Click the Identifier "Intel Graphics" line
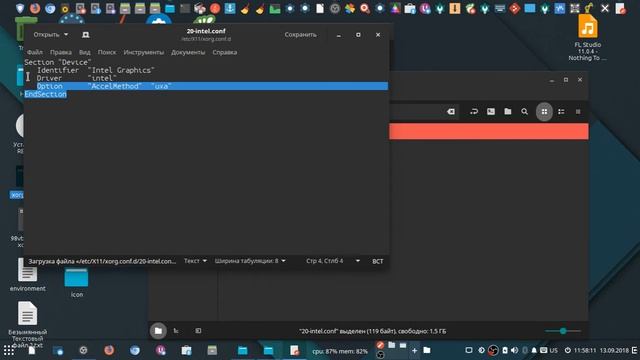Screen dimensions: 640x360 tap(96, 70)
